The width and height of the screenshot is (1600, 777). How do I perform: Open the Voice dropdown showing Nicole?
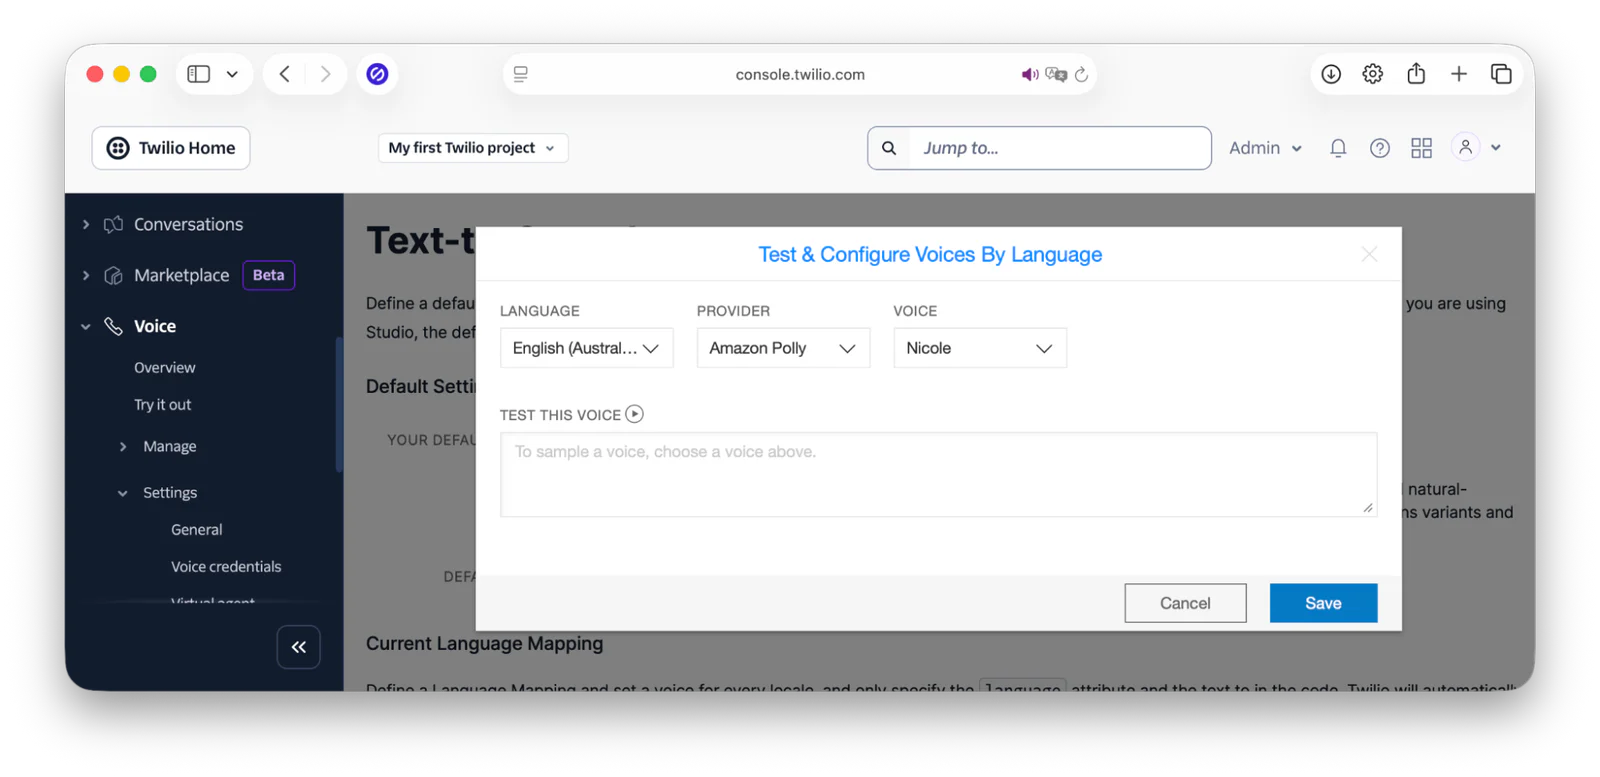980,348
